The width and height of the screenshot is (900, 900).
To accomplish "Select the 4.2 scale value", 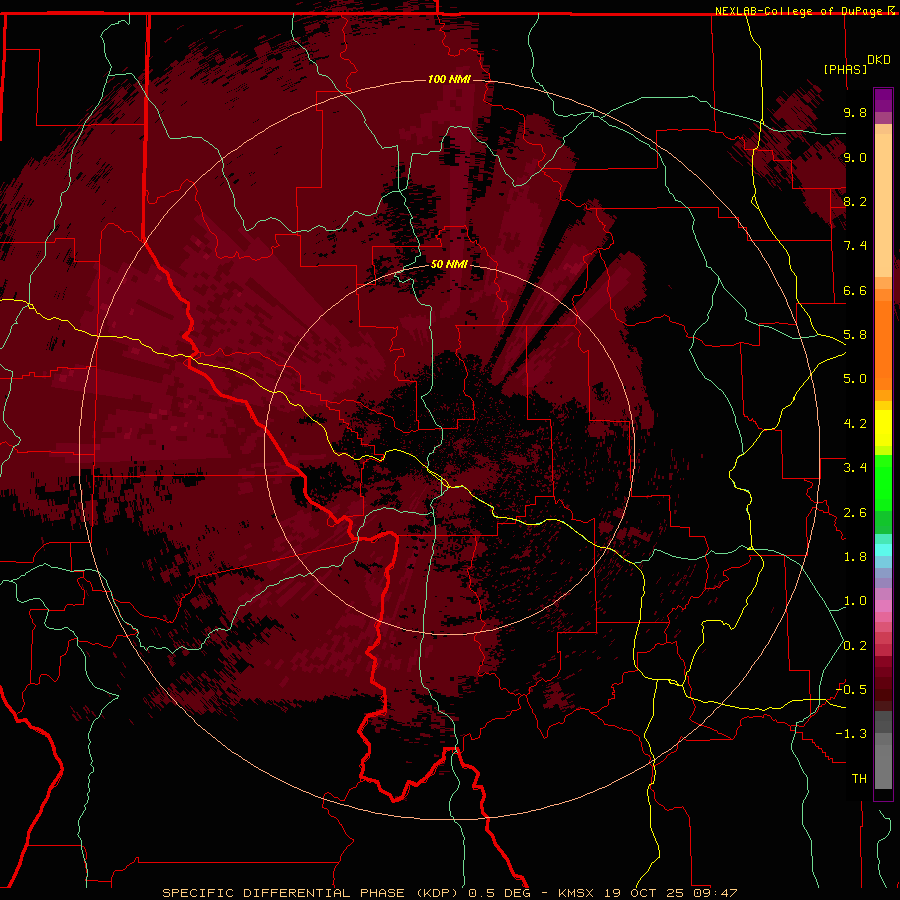I will (x=855, y=424).
